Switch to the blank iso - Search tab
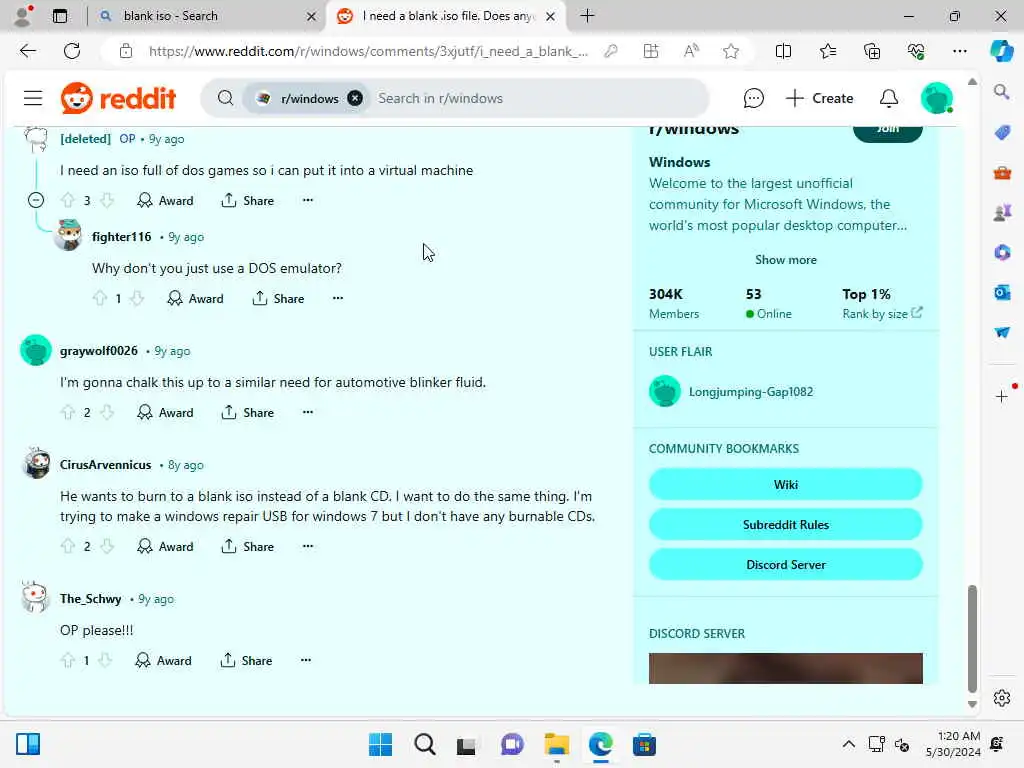This screenshot has width=1024, height=768. pos(207,16)
